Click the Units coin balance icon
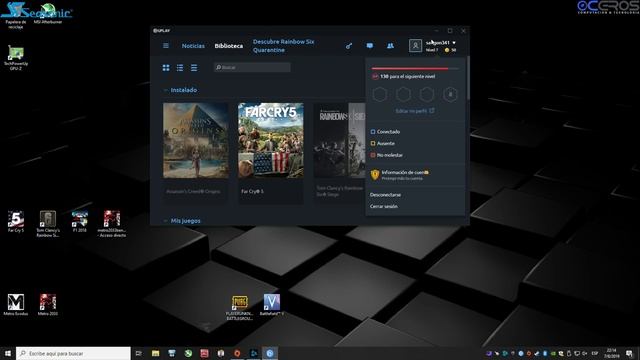Screen dimensions: 640x360 coord(447,50)
